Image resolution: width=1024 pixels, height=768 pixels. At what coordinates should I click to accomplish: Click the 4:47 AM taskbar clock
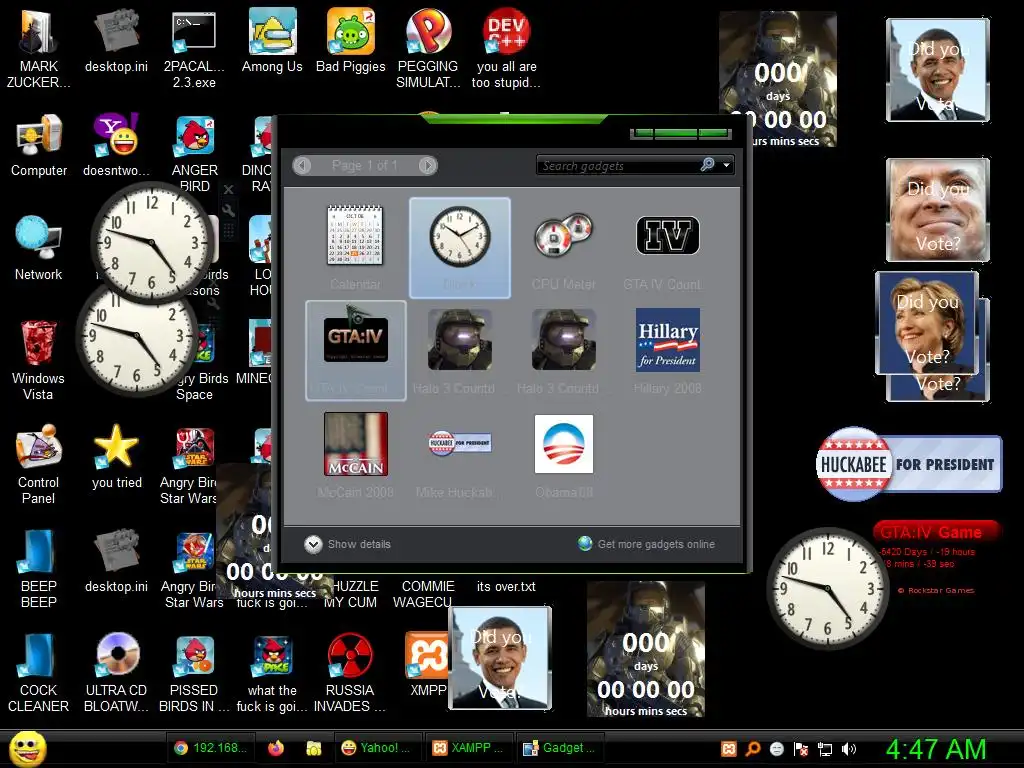pyautogui.click(x=936, y=749)
